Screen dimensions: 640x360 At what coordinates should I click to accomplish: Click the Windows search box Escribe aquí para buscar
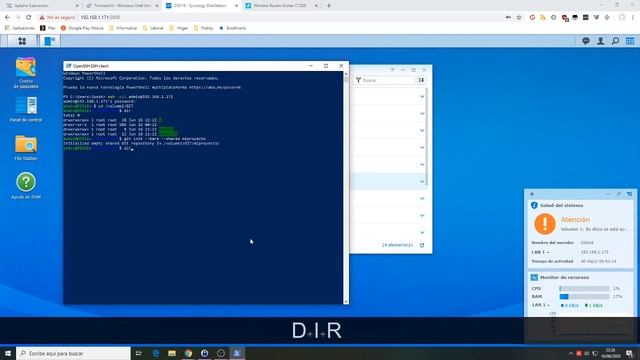pos(73,353)
